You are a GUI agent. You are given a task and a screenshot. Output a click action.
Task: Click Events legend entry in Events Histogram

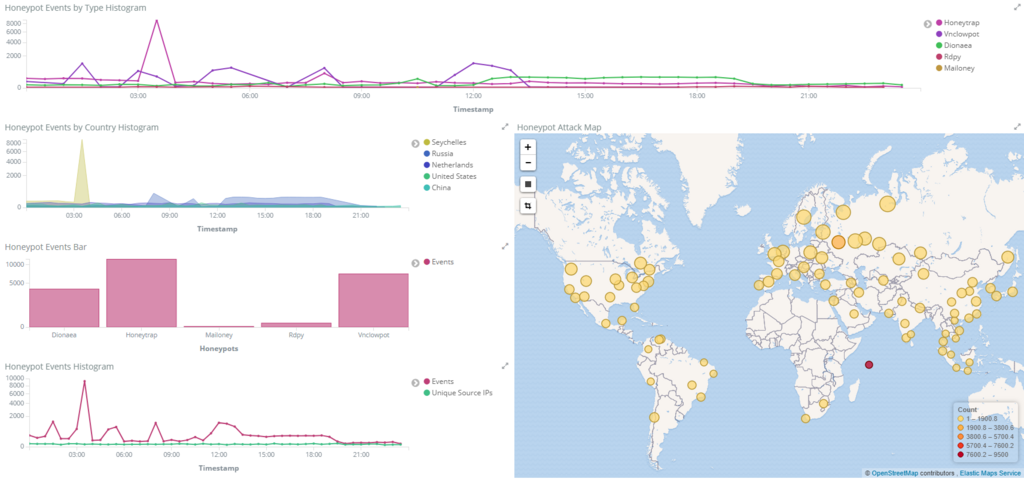[438, 382]
